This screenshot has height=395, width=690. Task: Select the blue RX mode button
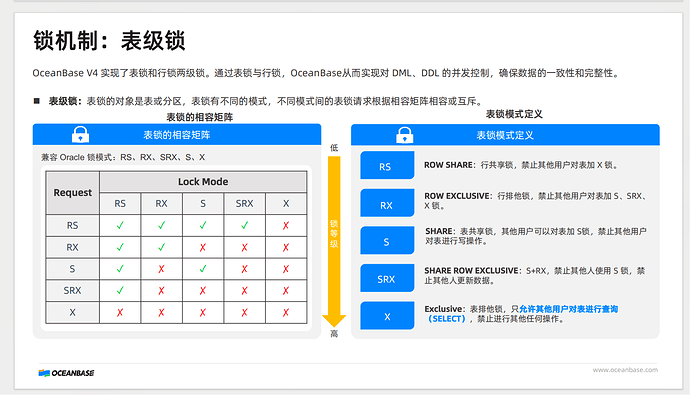[x=387, y=203]
